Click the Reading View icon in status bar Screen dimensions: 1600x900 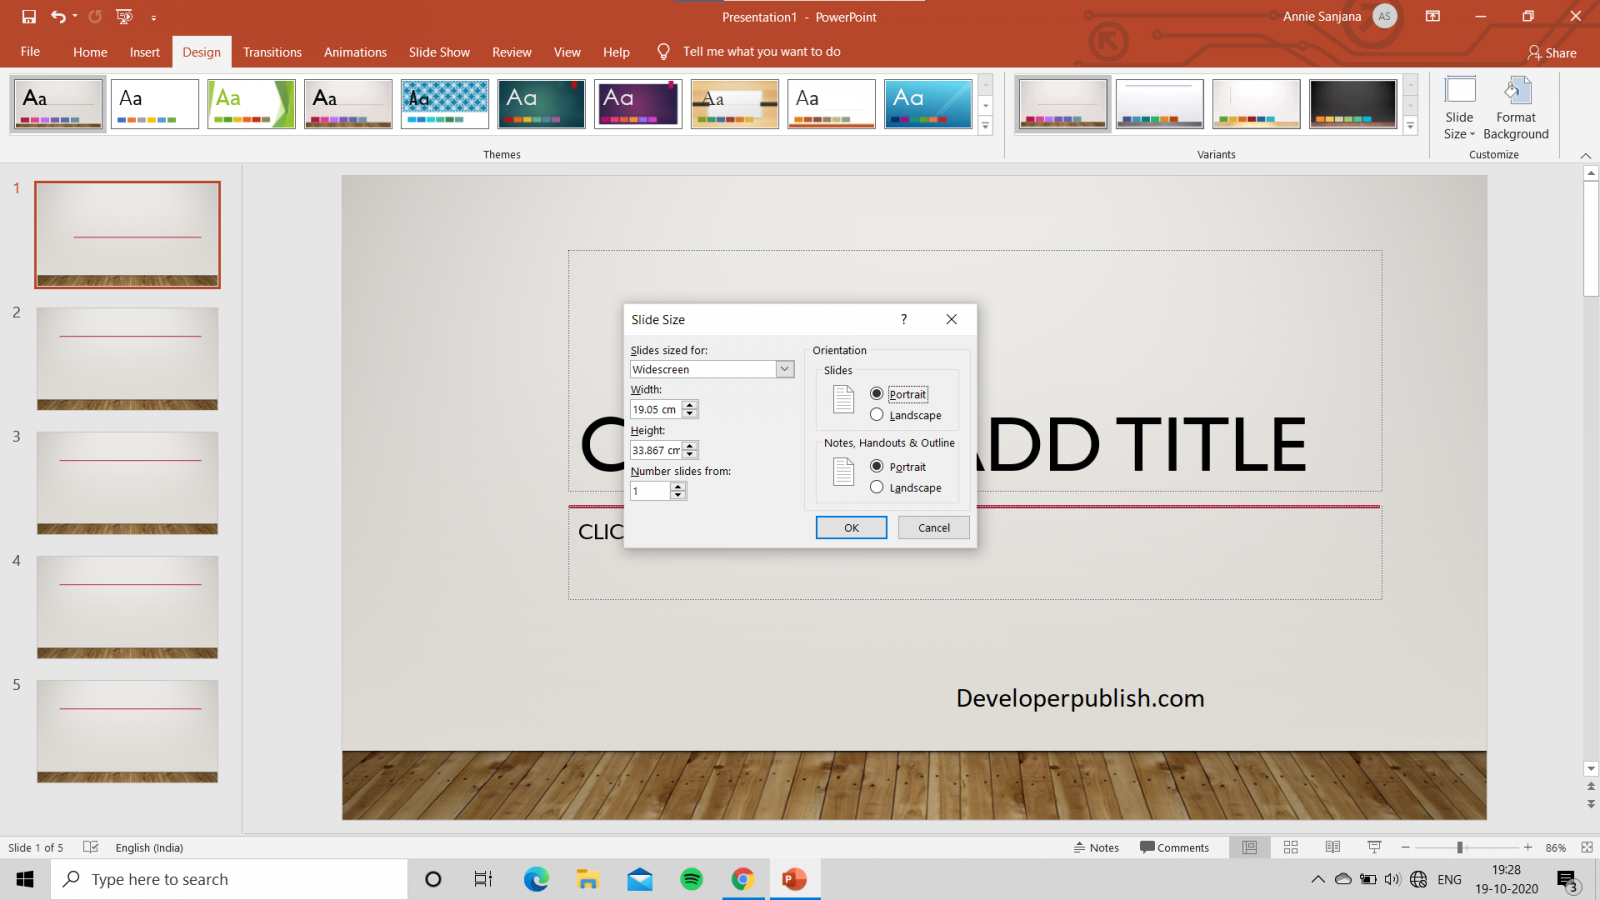click(1332, 847)
